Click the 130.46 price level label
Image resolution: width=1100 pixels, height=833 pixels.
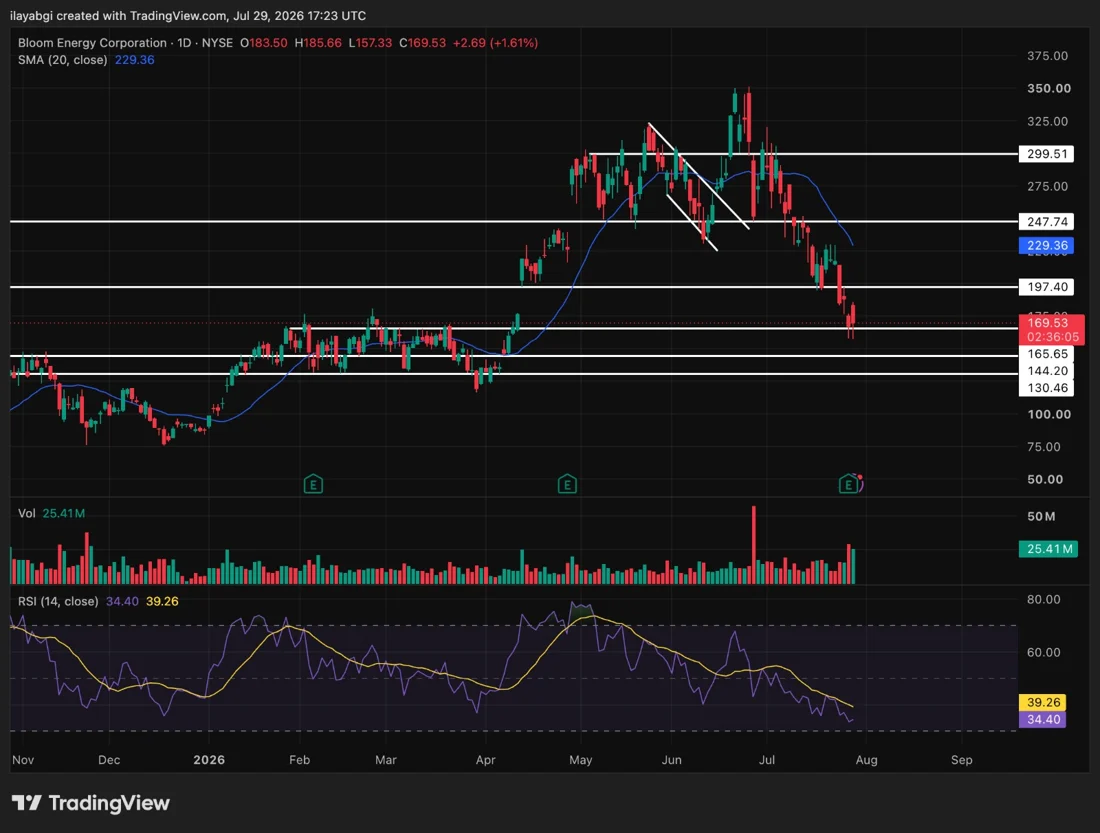[1047, 387]
